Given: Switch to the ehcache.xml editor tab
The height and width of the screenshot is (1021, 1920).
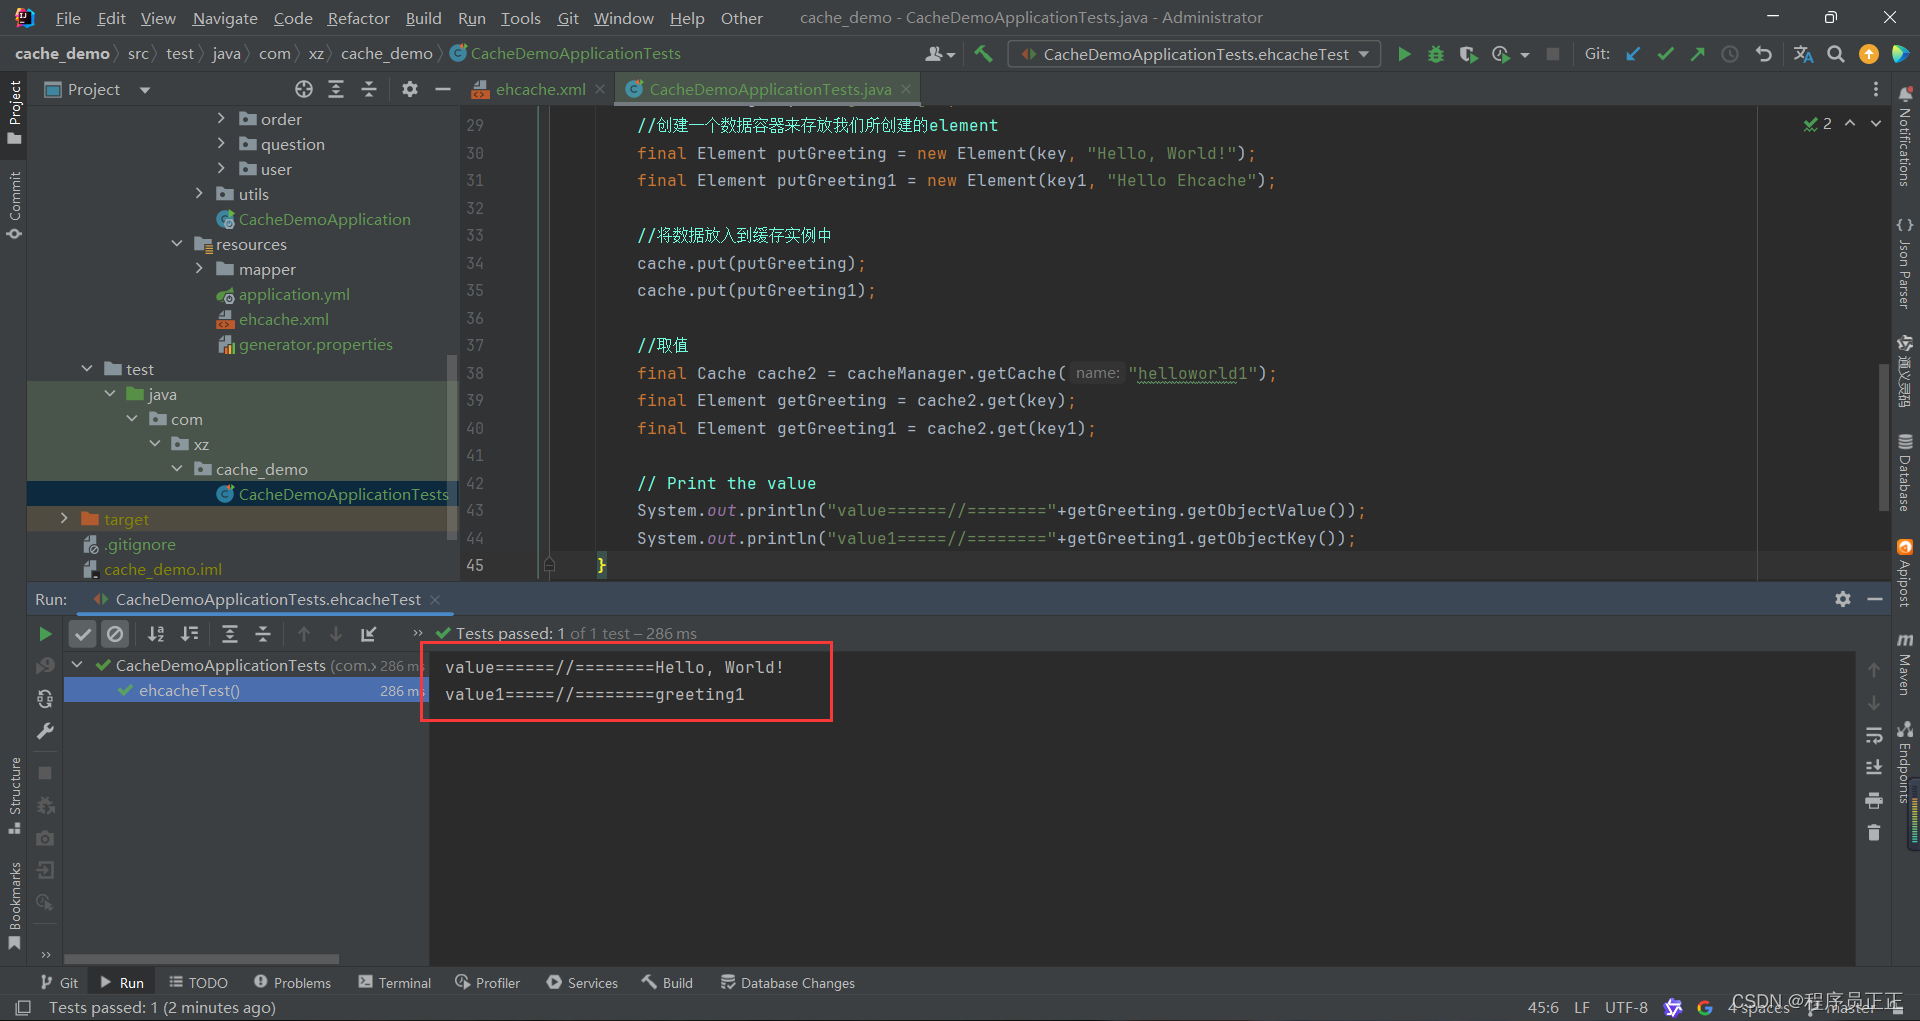Looking at the screenshot, I should 540,89.
